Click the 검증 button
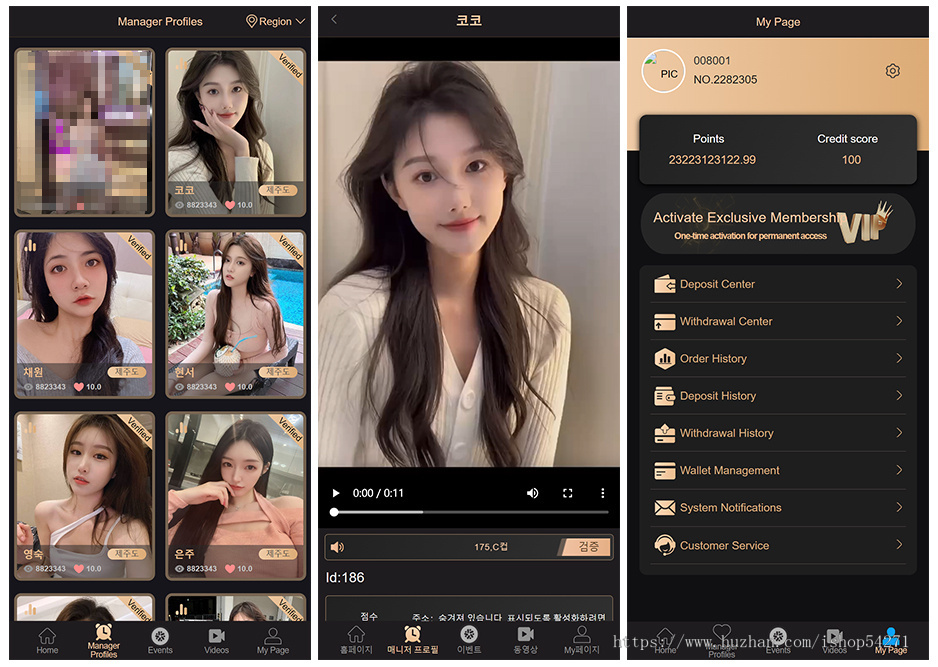 pyautogui.click(x=587, y=547)
